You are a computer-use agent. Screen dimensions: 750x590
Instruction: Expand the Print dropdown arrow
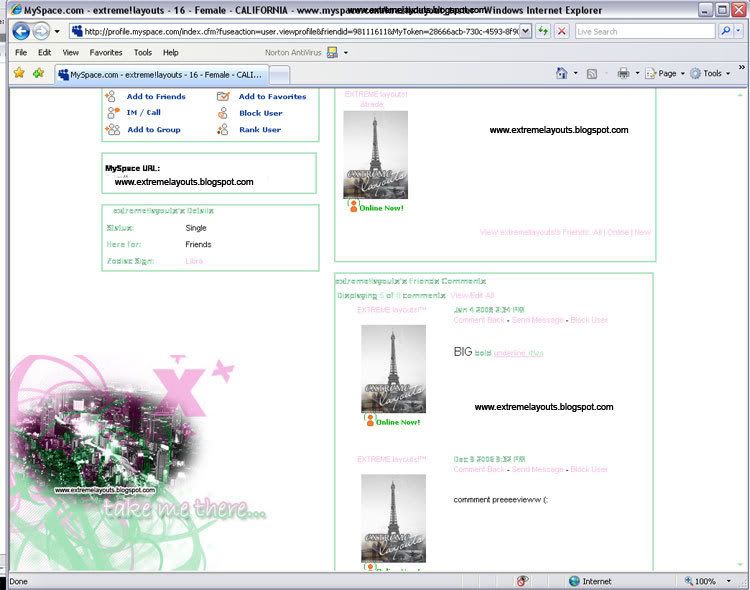[x=637, y=73]
